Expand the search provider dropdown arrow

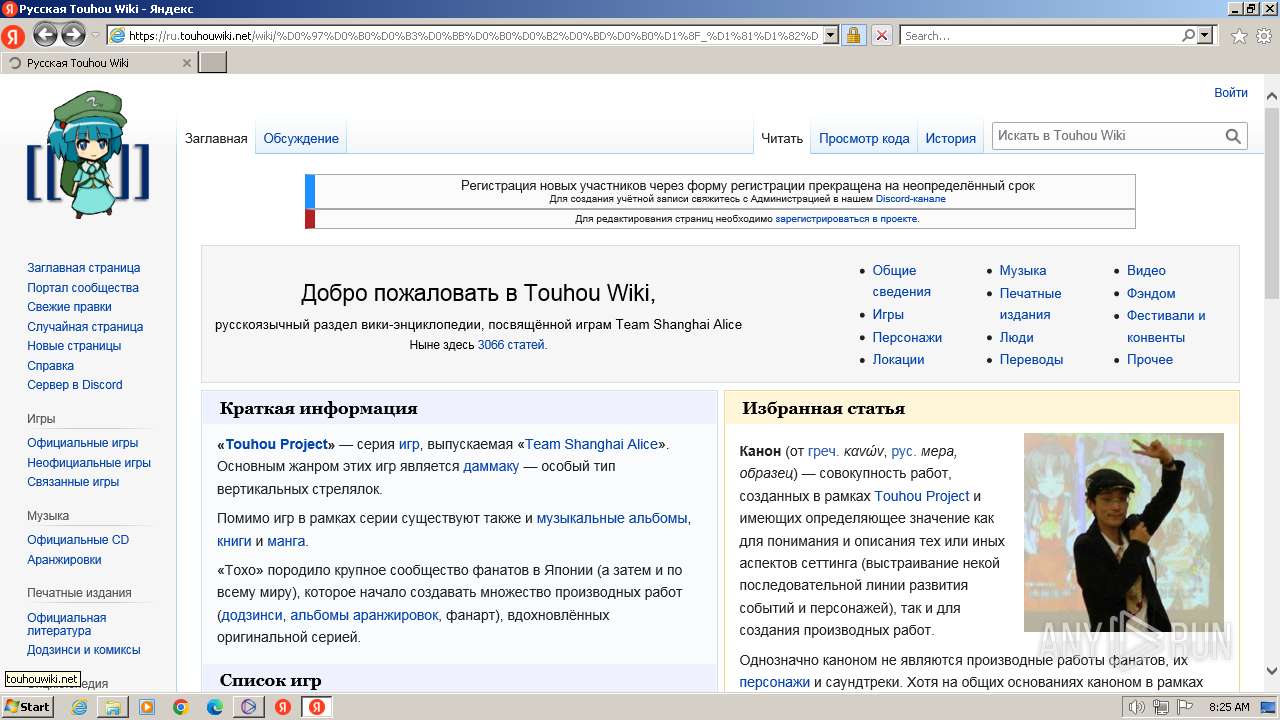(x=1205, y=36)
